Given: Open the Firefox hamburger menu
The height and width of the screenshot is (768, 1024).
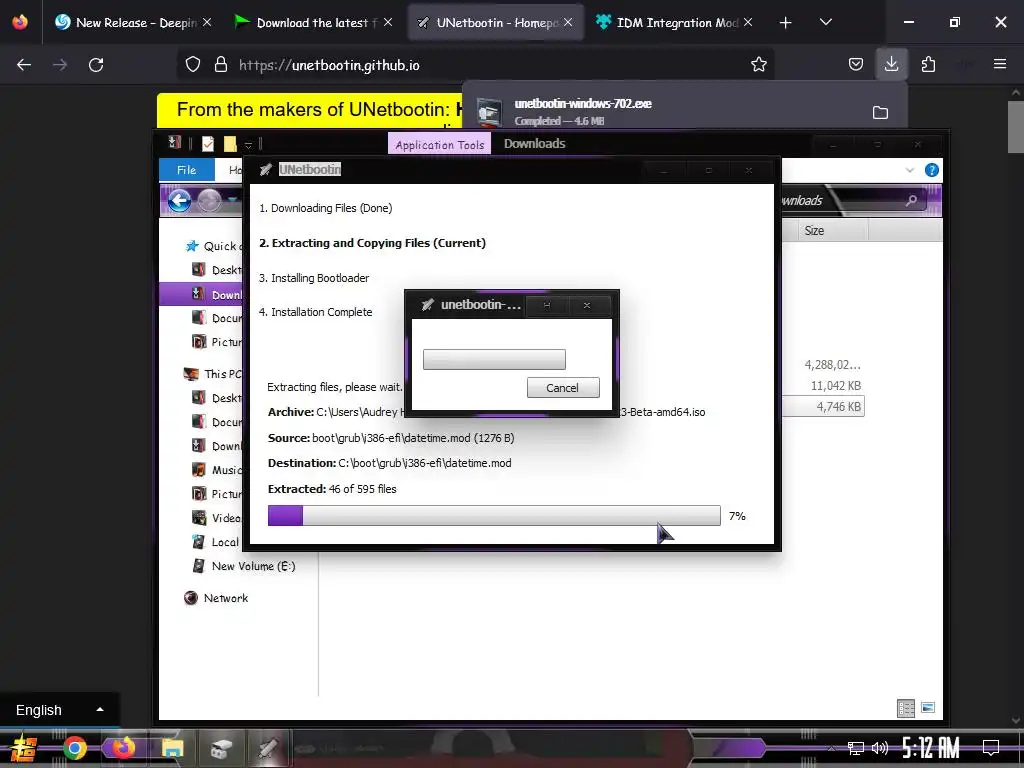Looking at the screenshot, I should click(x=999, y=64).
